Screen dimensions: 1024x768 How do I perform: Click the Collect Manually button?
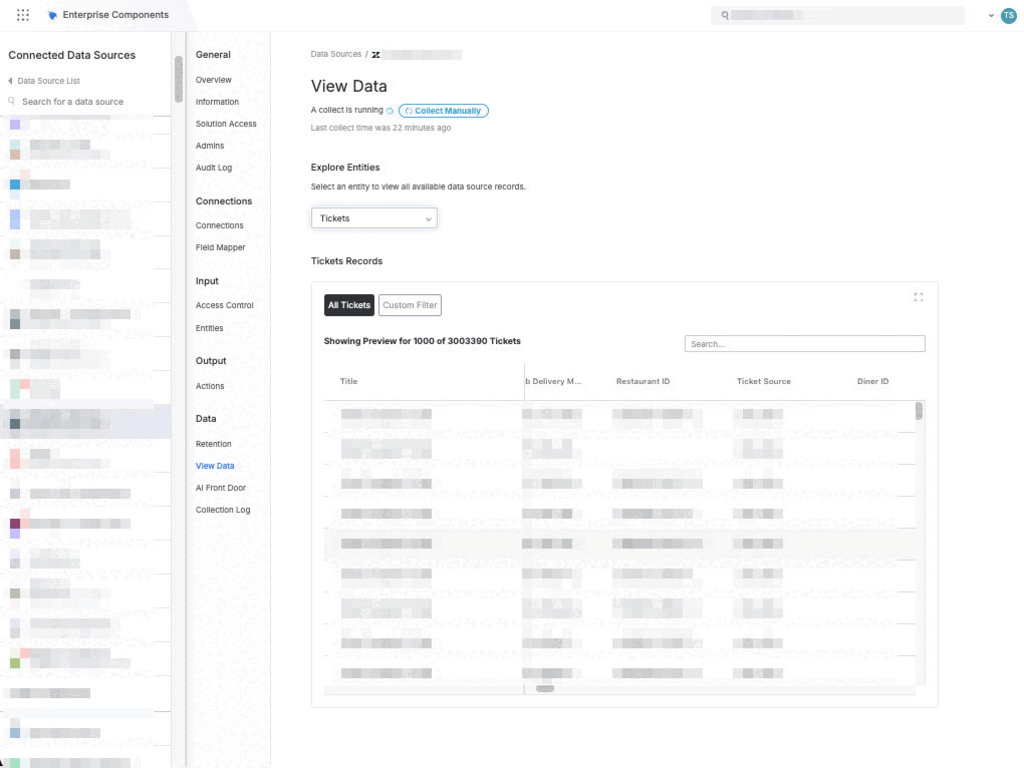(443, 110)
